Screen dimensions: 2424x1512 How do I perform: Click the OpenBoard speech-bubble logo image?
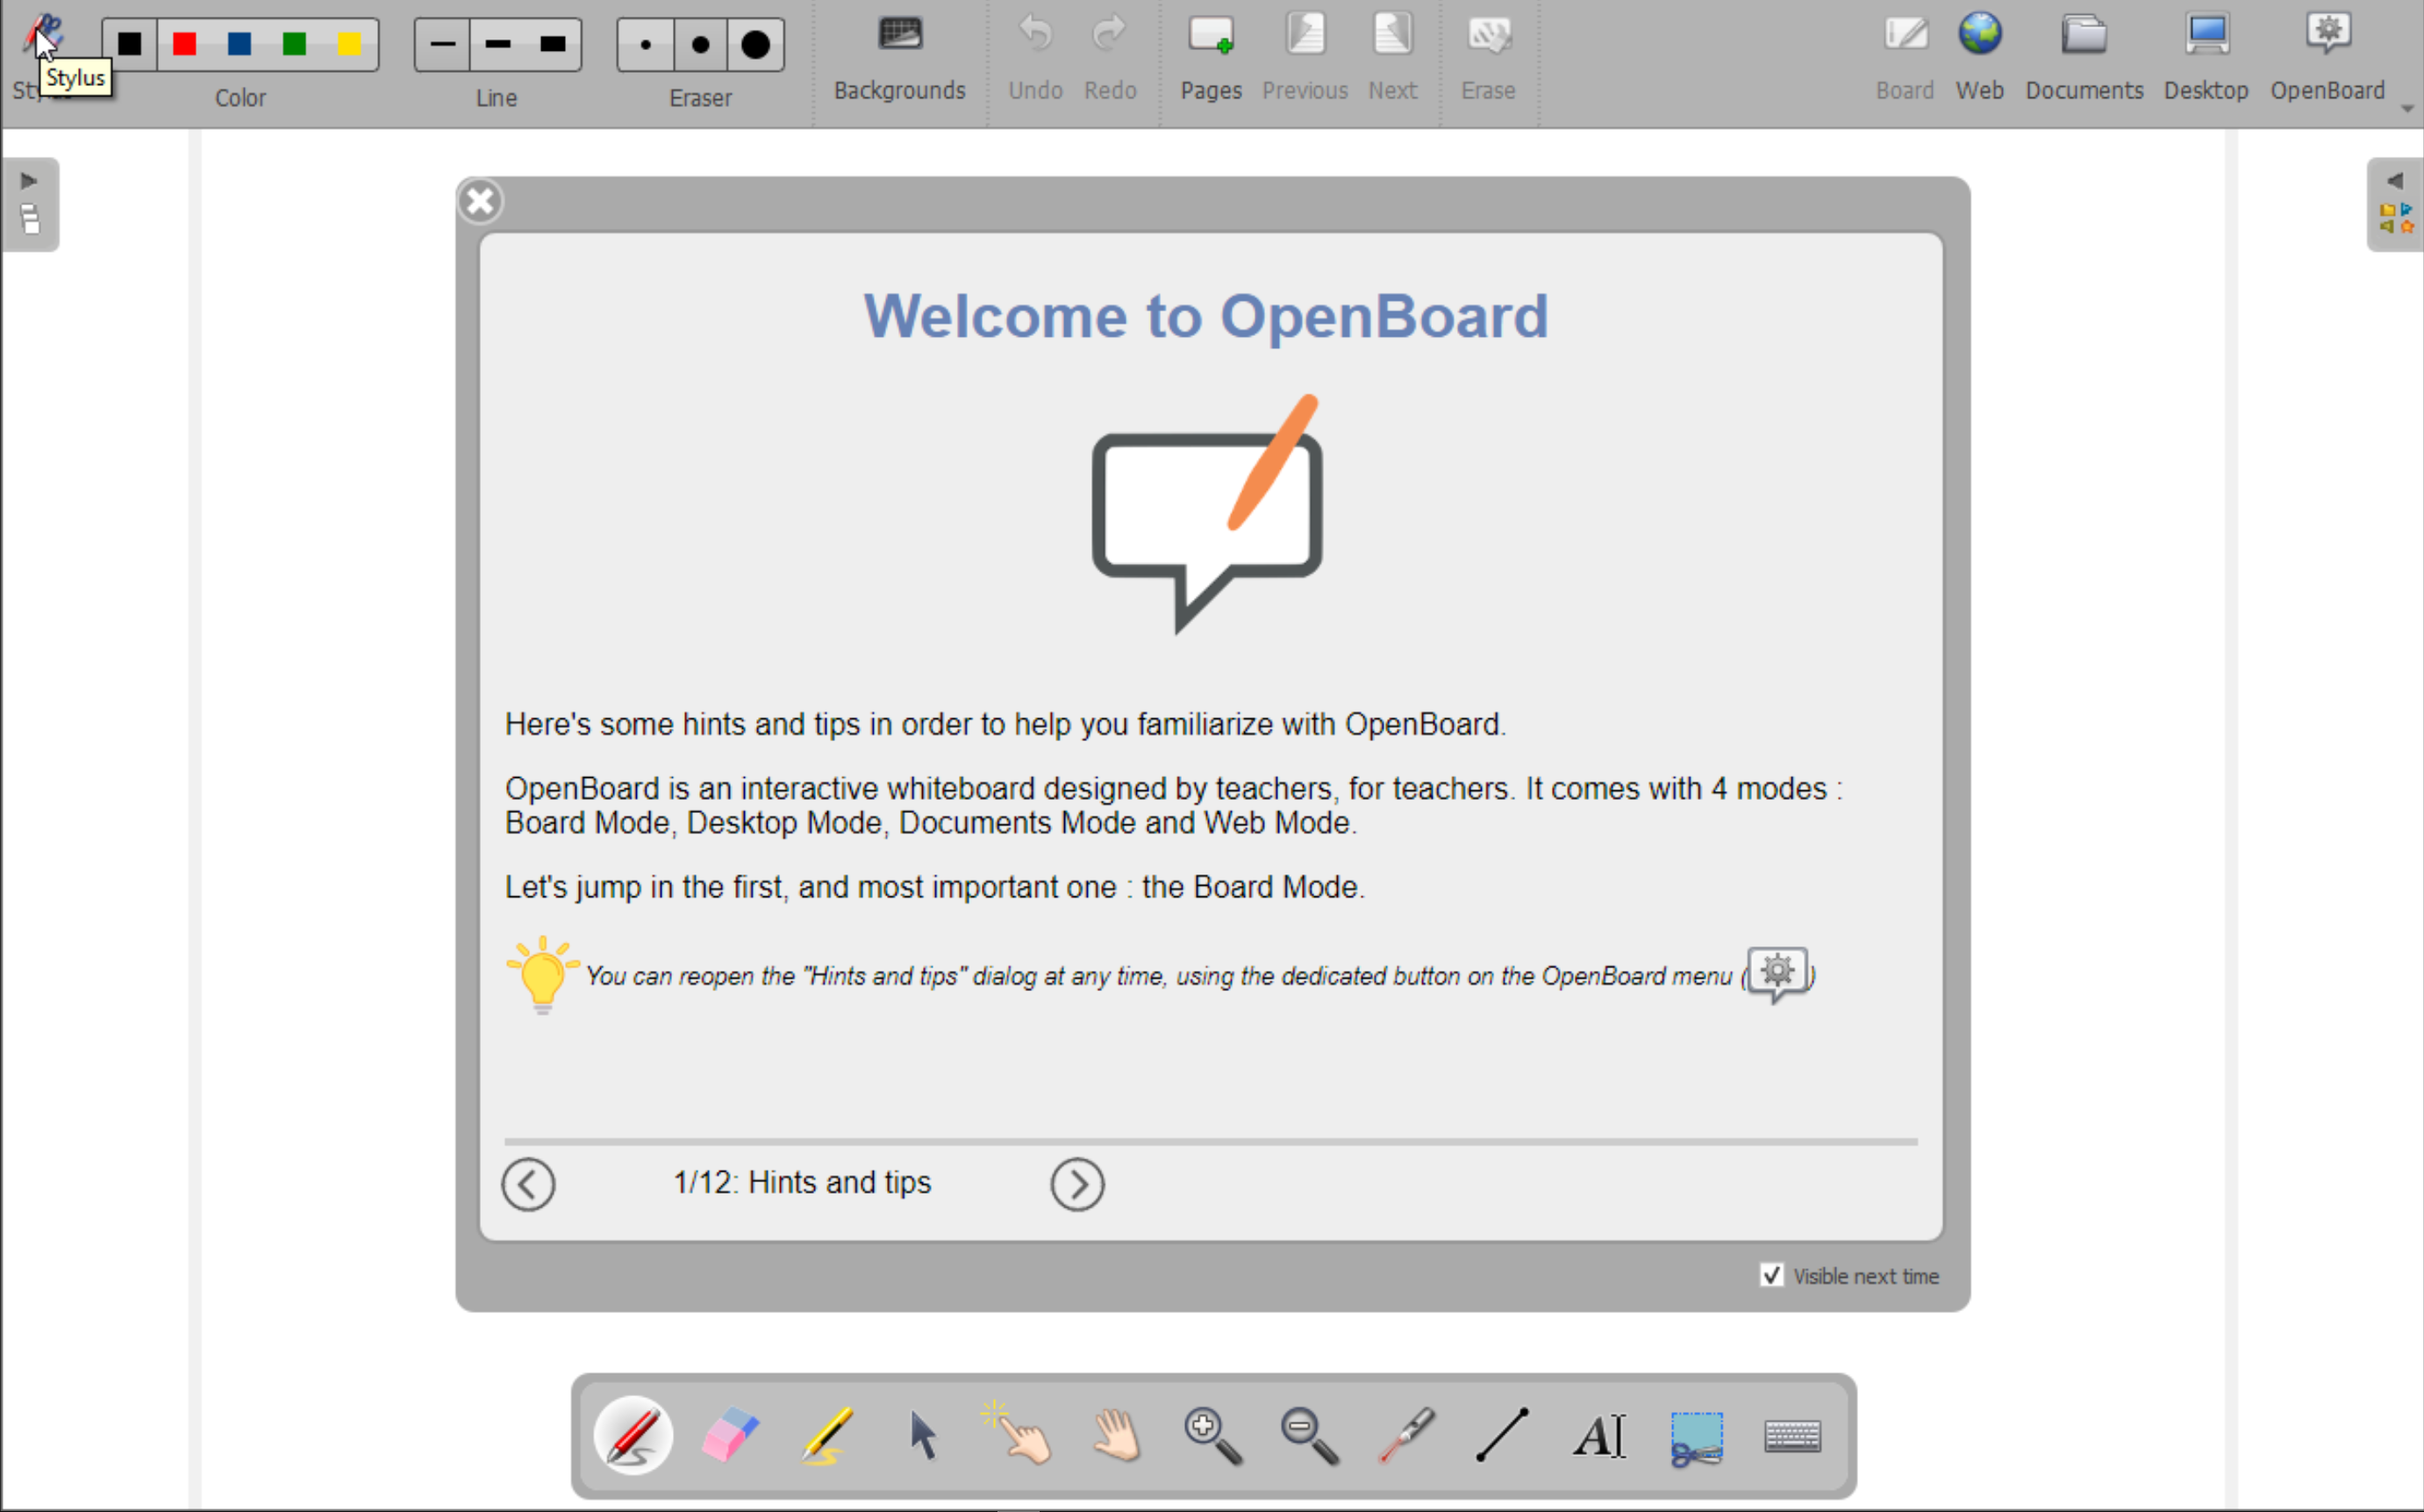click(1207, 514)
